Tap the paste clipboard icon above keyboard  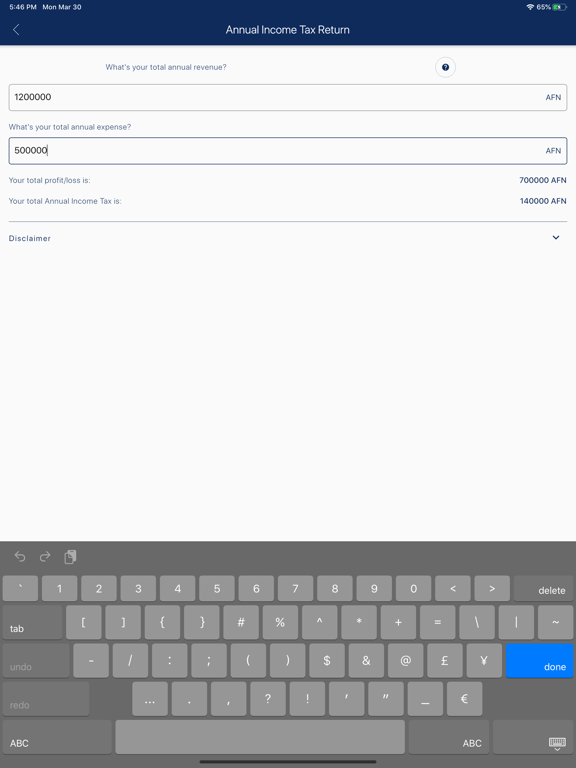(71, 556)
